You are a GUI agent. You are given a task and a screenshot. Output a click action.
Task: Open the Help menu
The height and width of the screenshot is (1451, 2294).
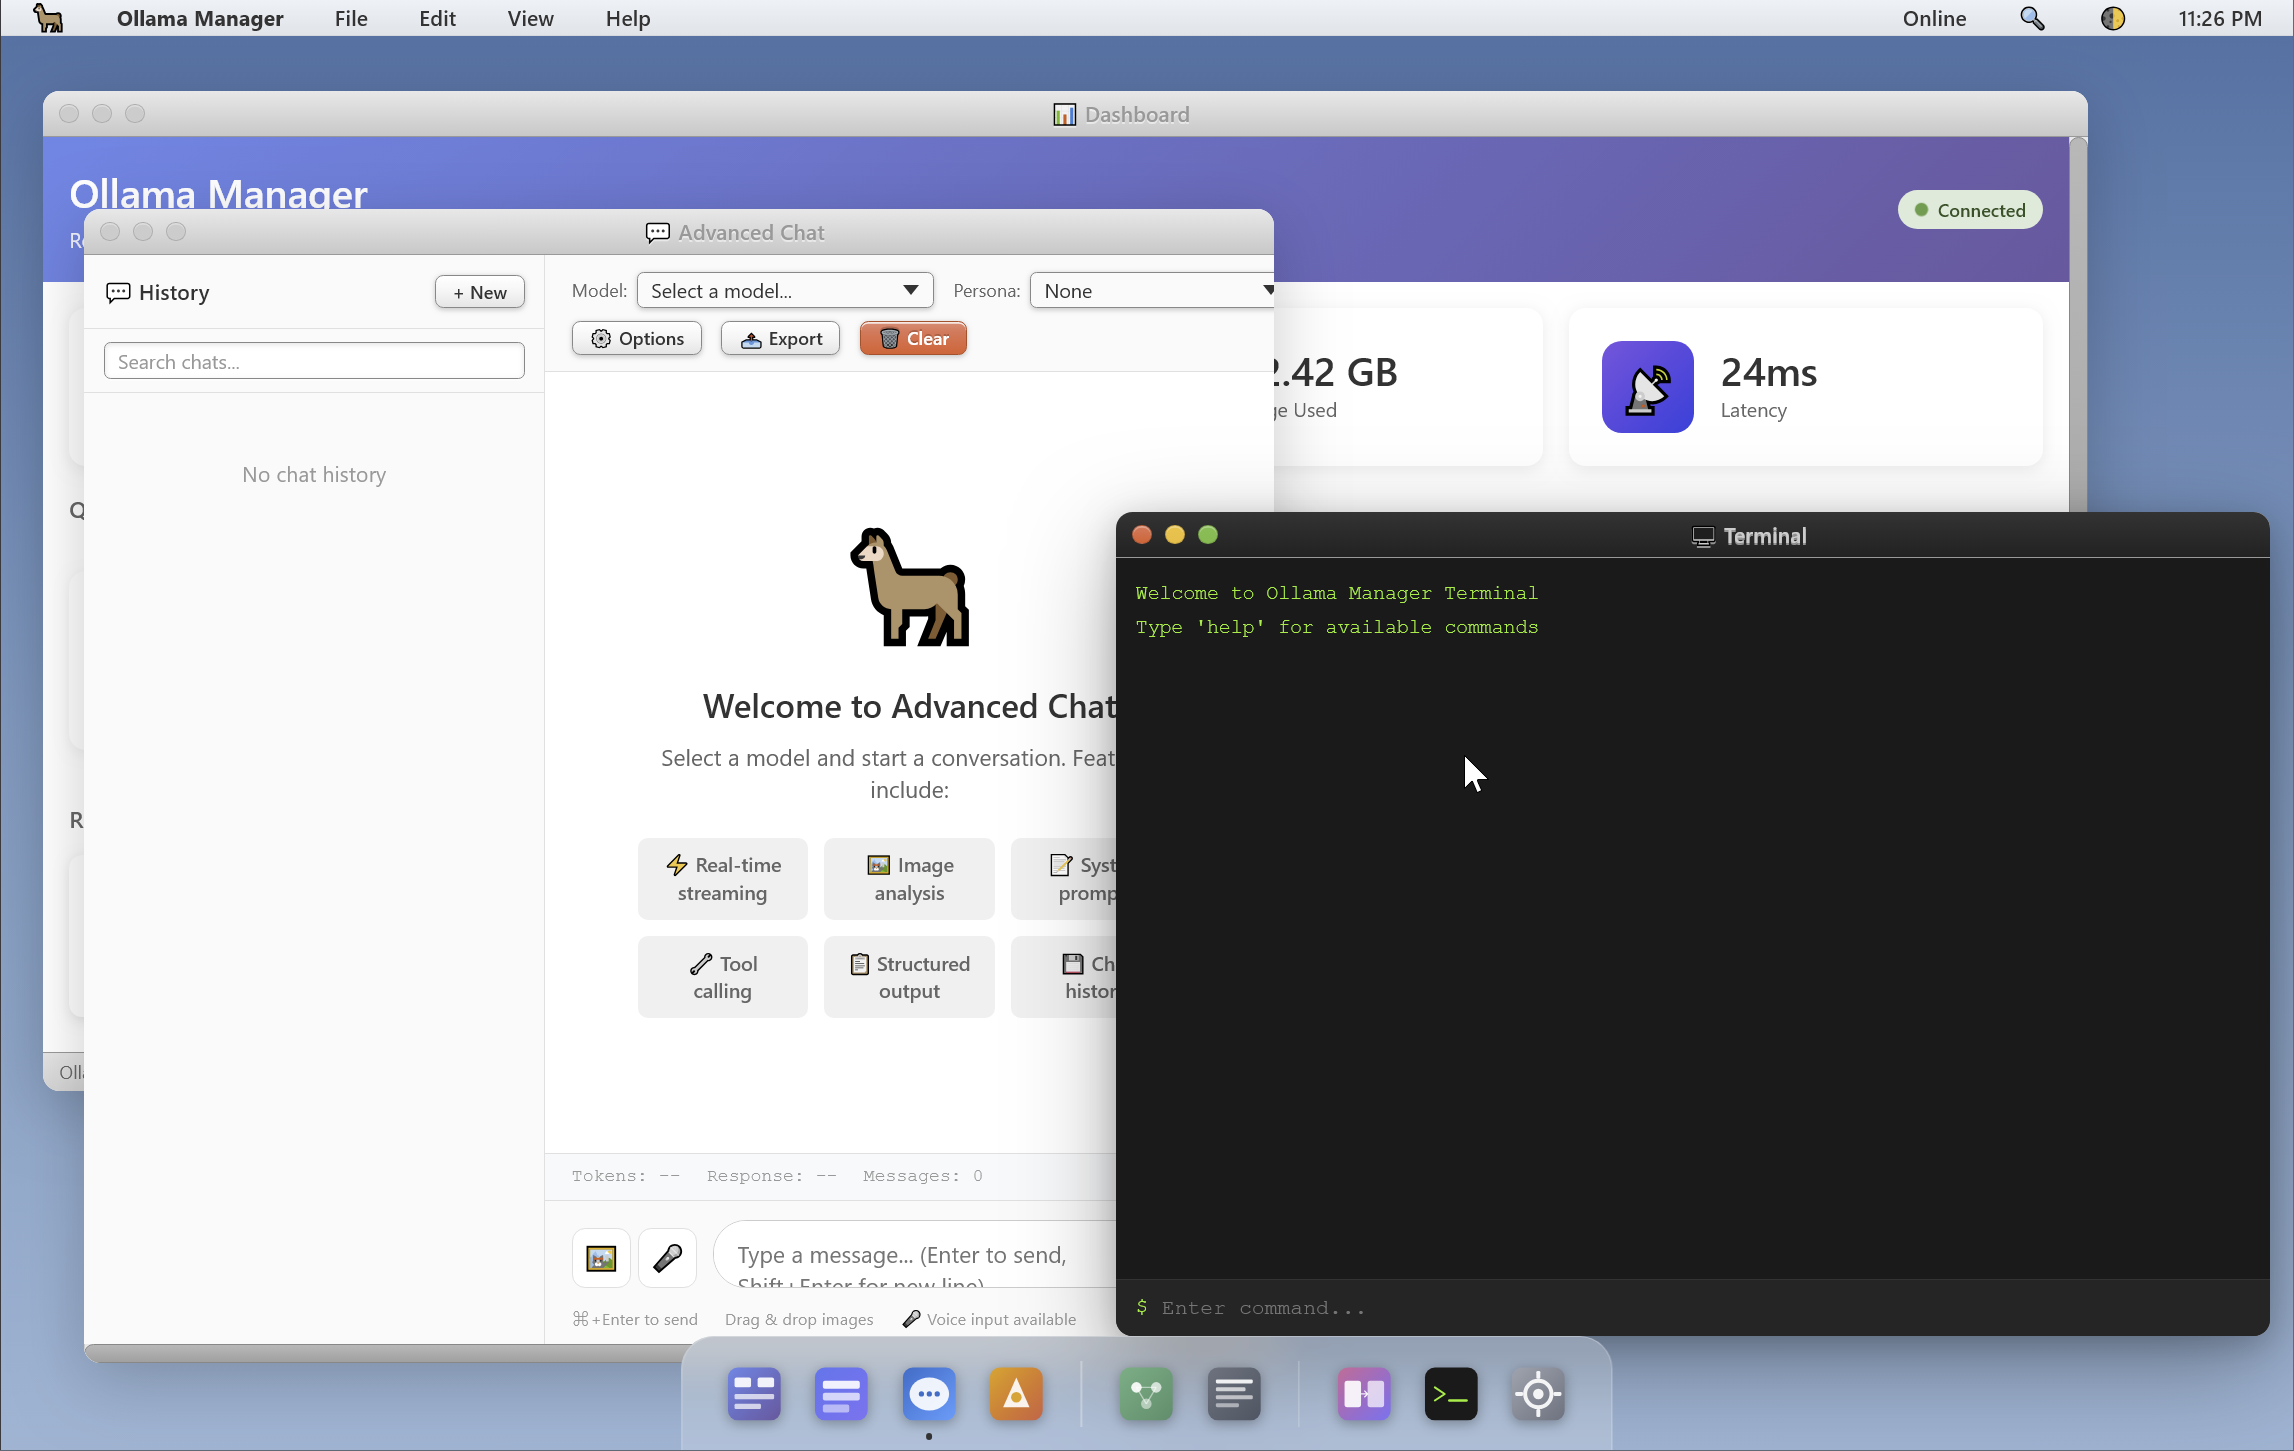627,18
